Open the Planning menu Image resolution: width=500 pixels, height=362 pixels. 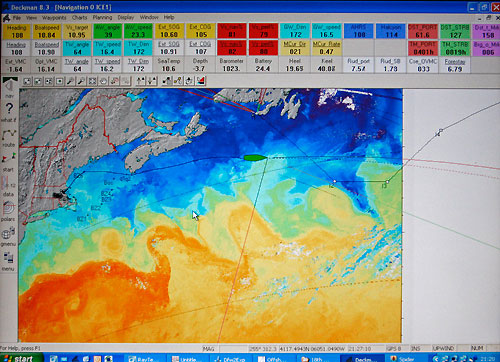tap(102, 17)
